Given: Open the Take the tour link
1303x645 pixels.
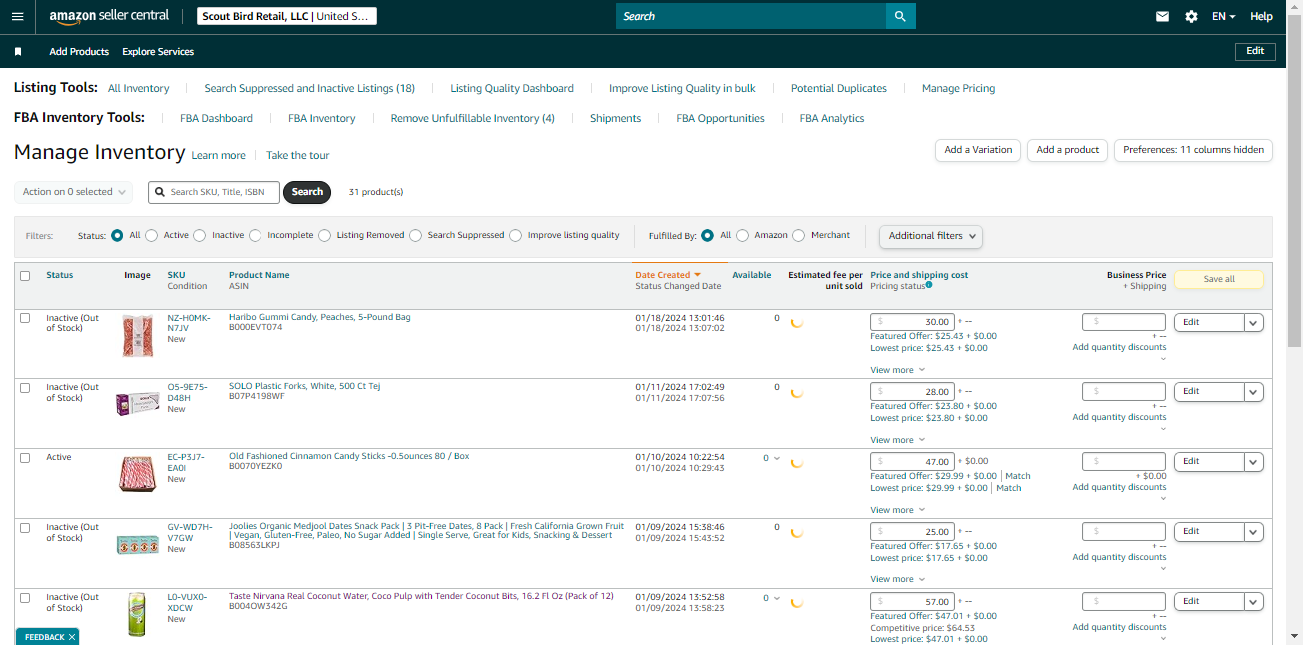Looking at the screenshot, I should click(297, 155).
